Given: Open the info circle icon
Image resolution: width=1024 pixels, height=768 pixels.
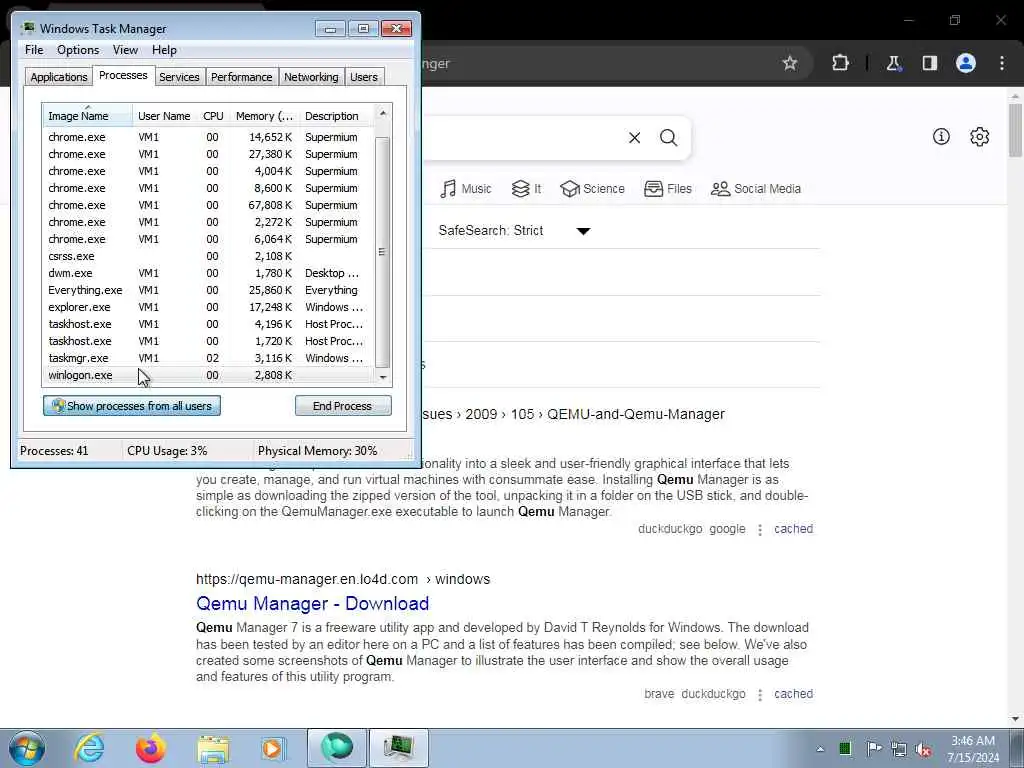Looking at the screenshot, I should point(941,136).
